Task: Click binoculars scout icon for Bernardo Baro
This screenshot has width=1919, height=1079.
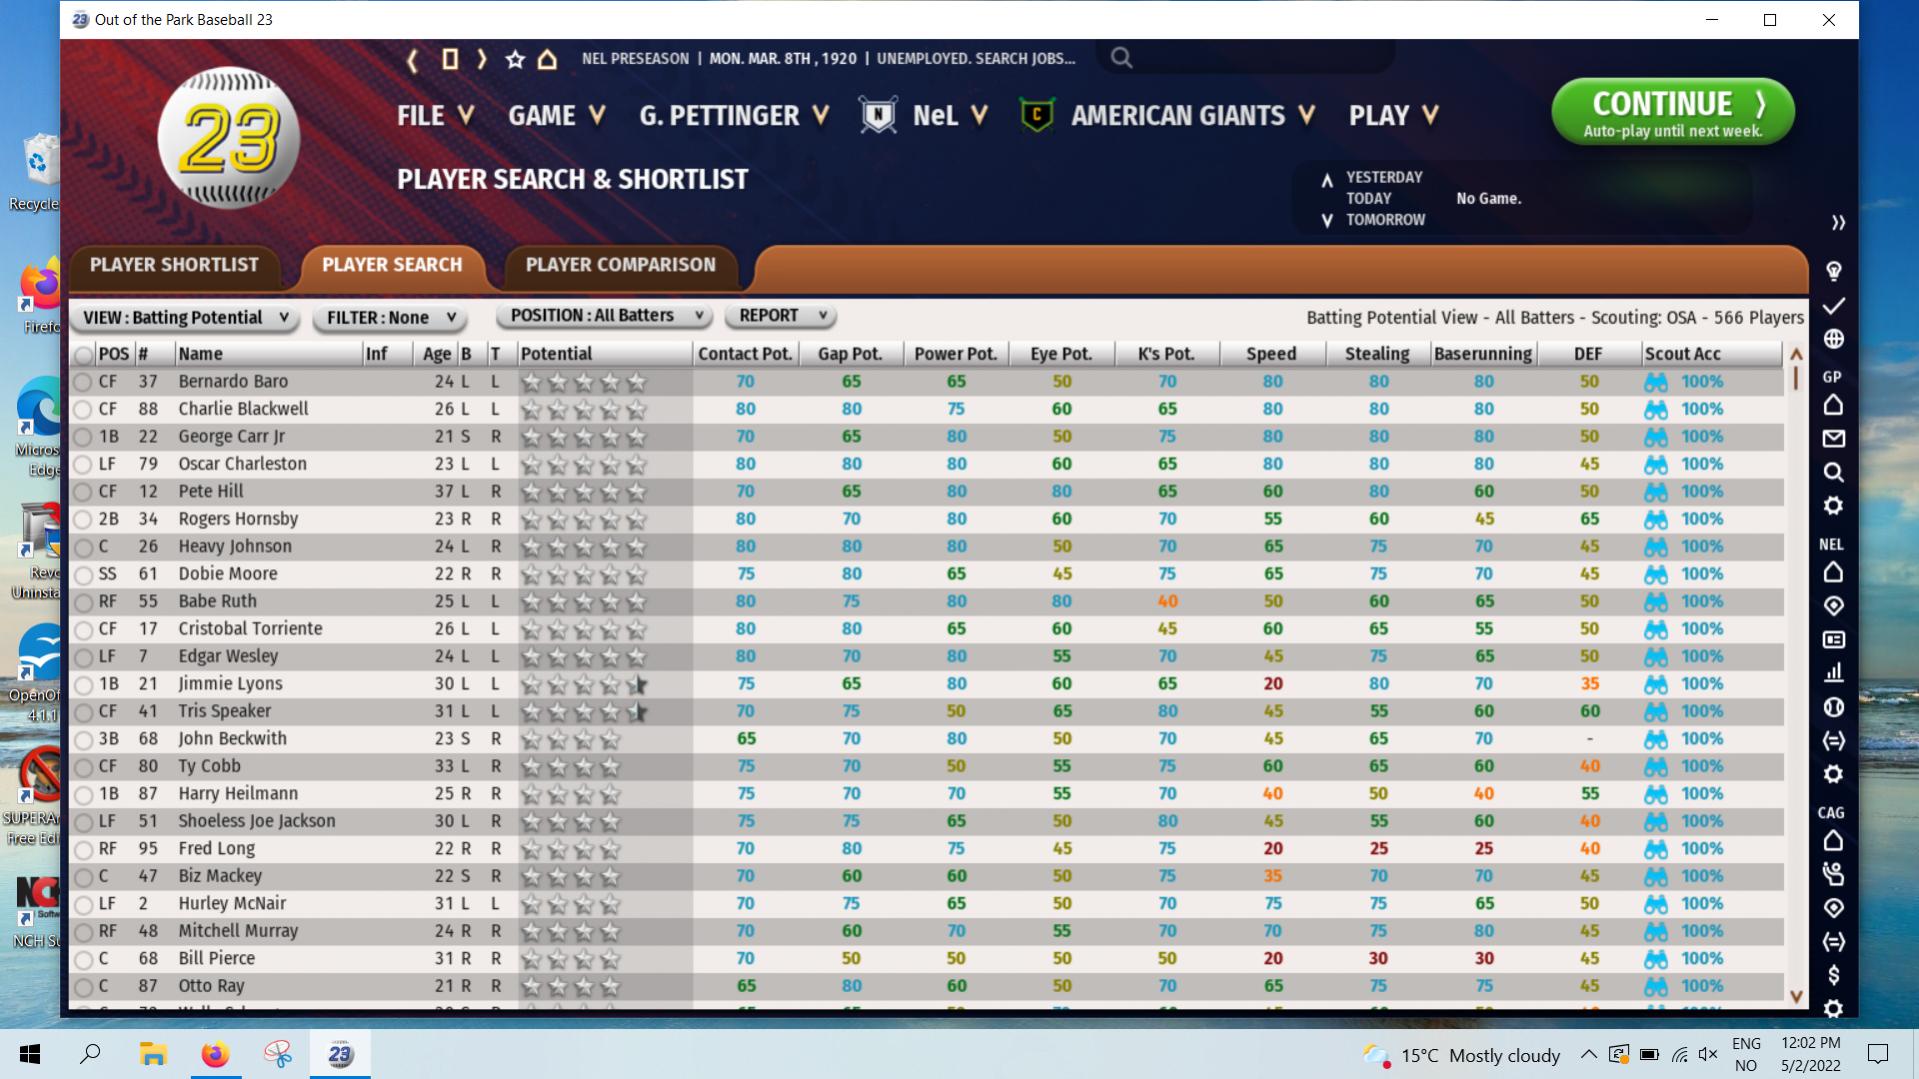Action: (1656, 382)
